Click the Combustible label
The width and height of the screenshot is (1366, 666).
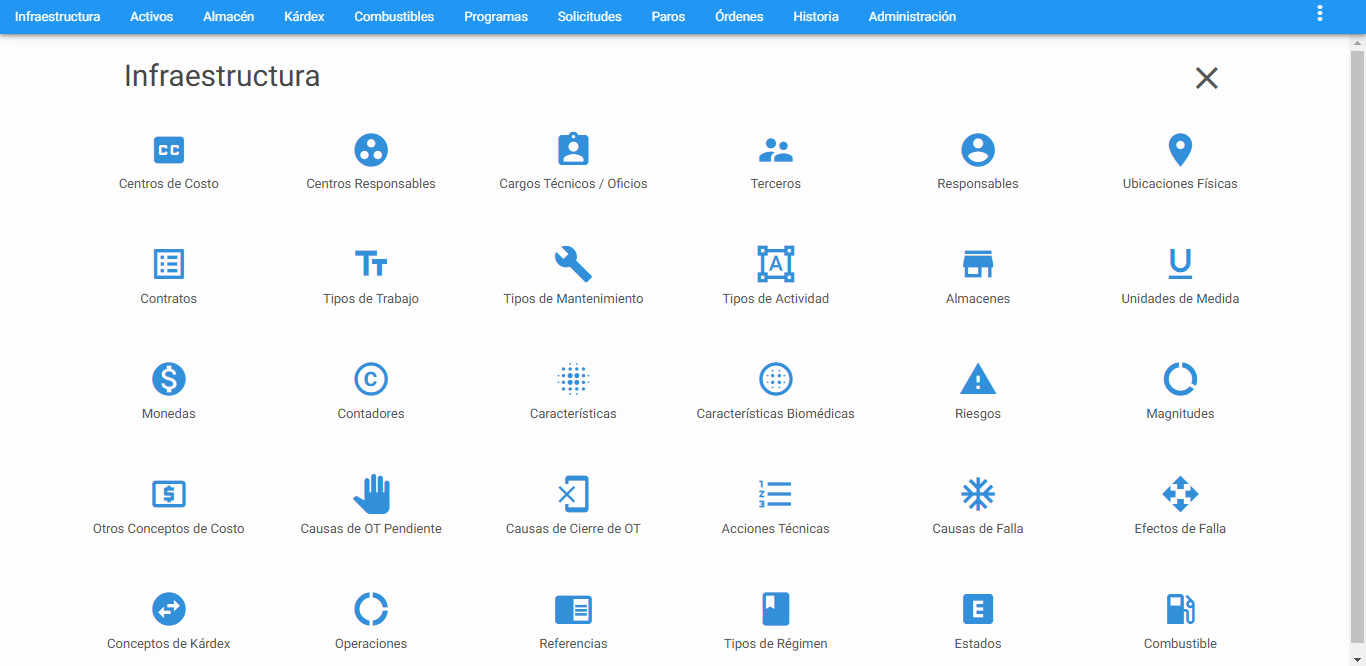coord(1180,644)
